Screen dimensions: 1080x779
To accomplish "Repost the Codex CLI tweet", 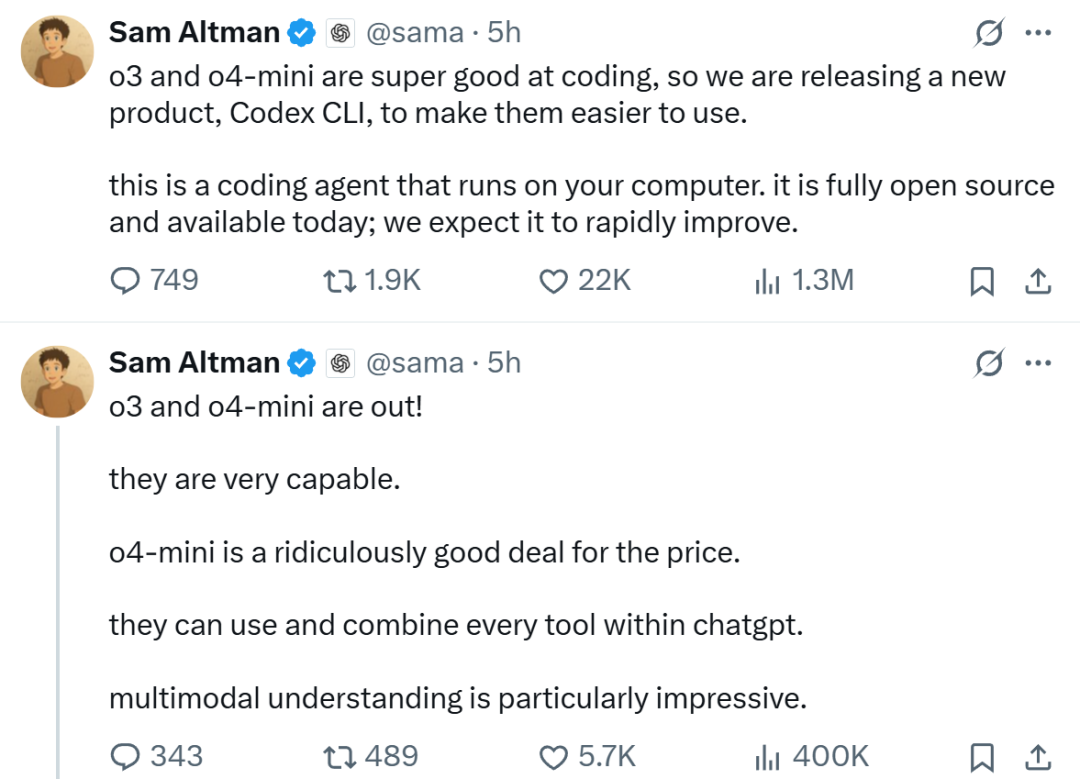I will point(371,280).
